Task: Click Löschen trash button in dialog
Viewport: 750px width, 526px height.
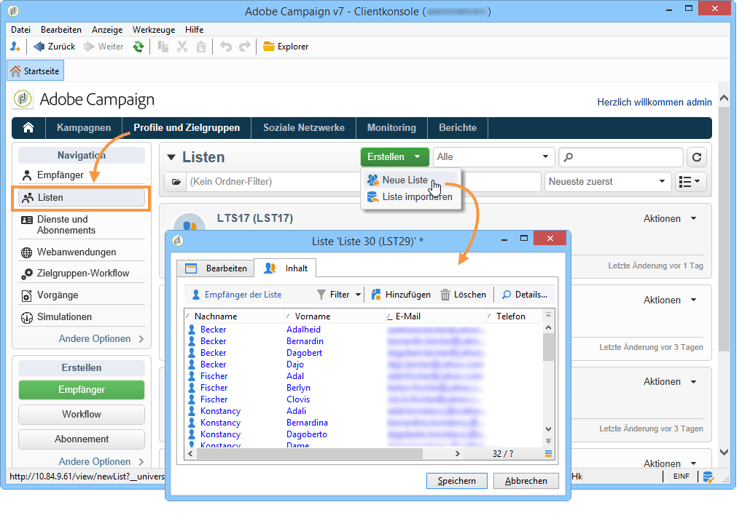Action: (463, 295)
